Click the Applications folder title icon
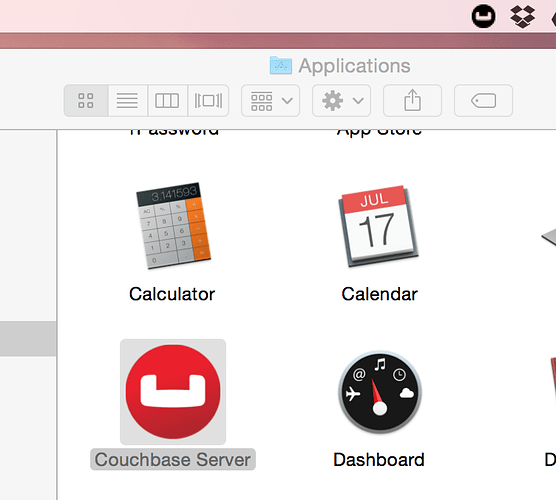 (281, 65)
